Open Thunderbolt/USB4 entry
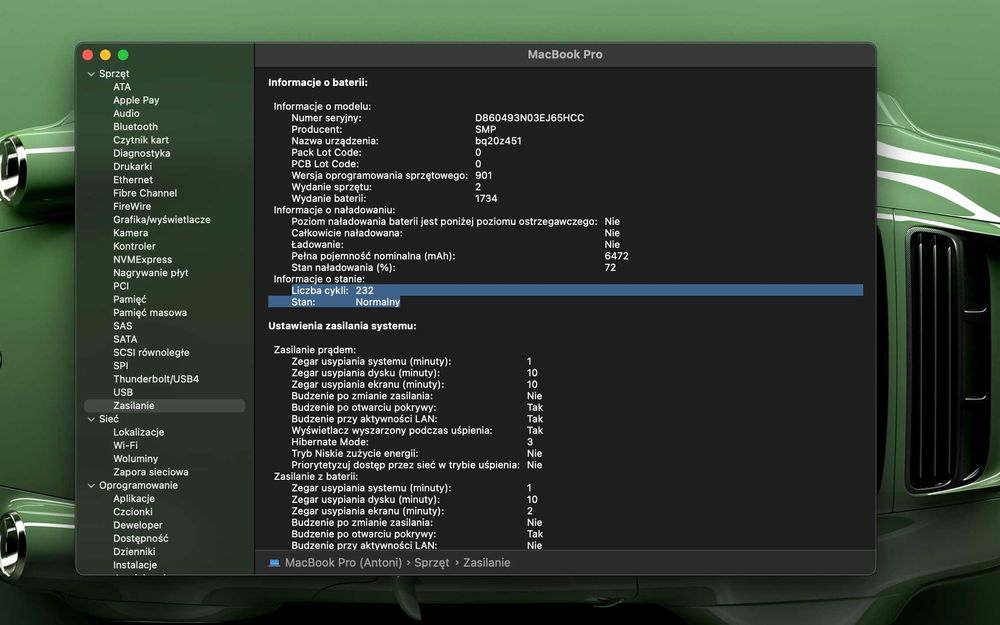Screen dimensions: 1000x625 point(156,379)
